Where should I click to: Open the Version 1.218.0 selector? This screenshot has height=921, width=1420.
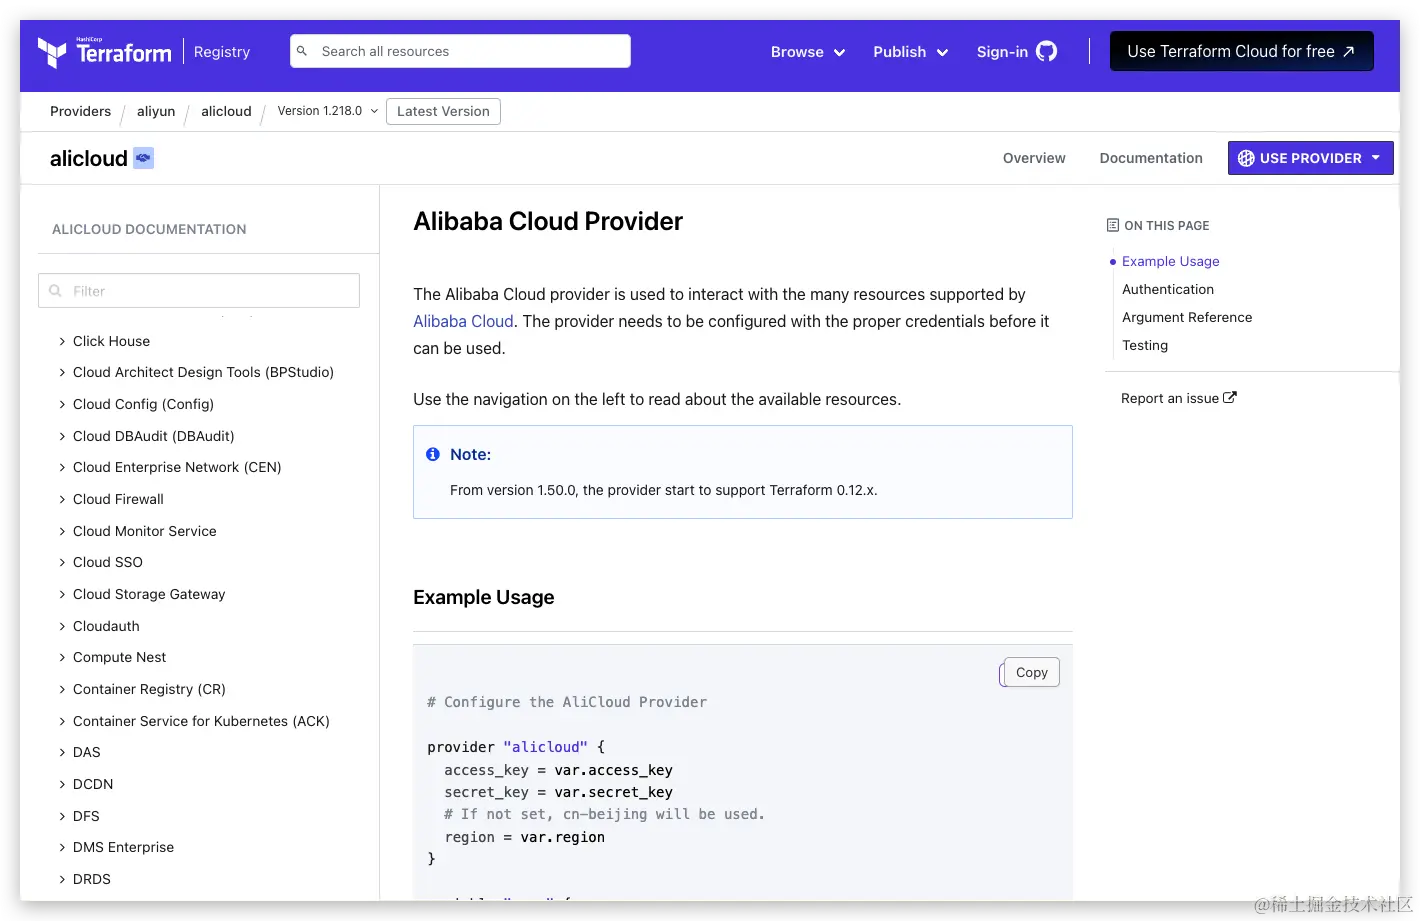point(328,111)
